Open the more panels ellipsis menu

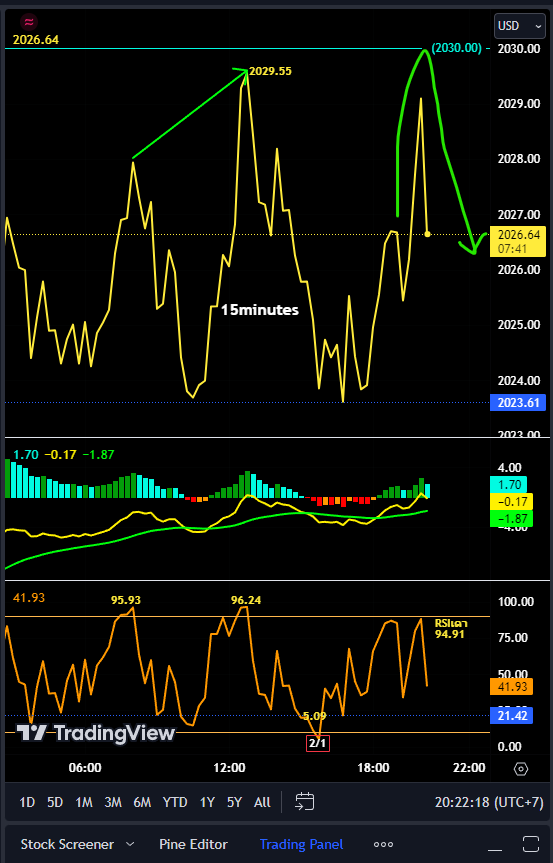(x=383, y=844)
